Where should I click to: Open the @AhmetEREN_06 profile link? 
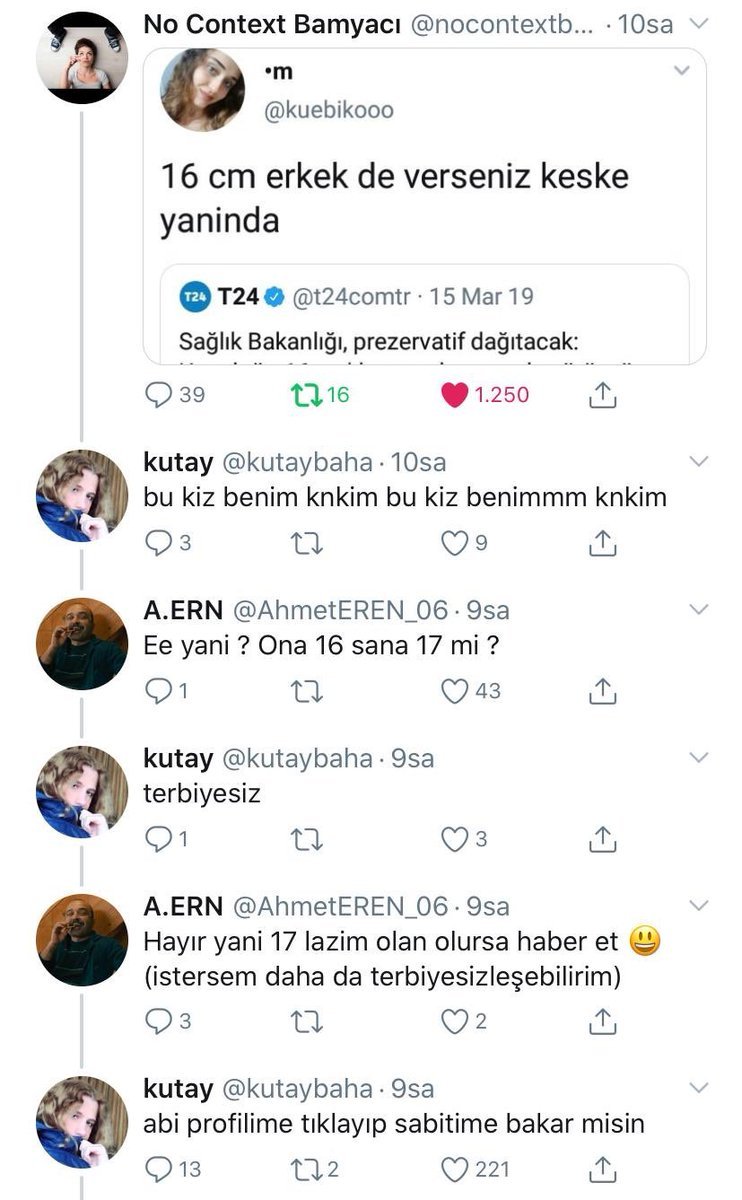340,610
